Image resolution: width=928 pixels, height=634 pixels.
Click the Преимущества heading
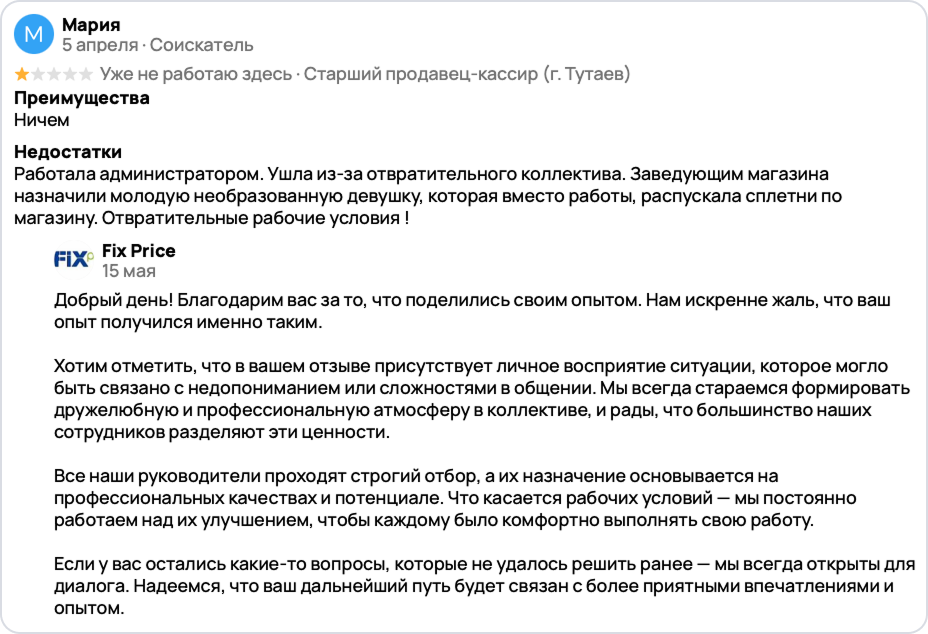coord(82,98)
